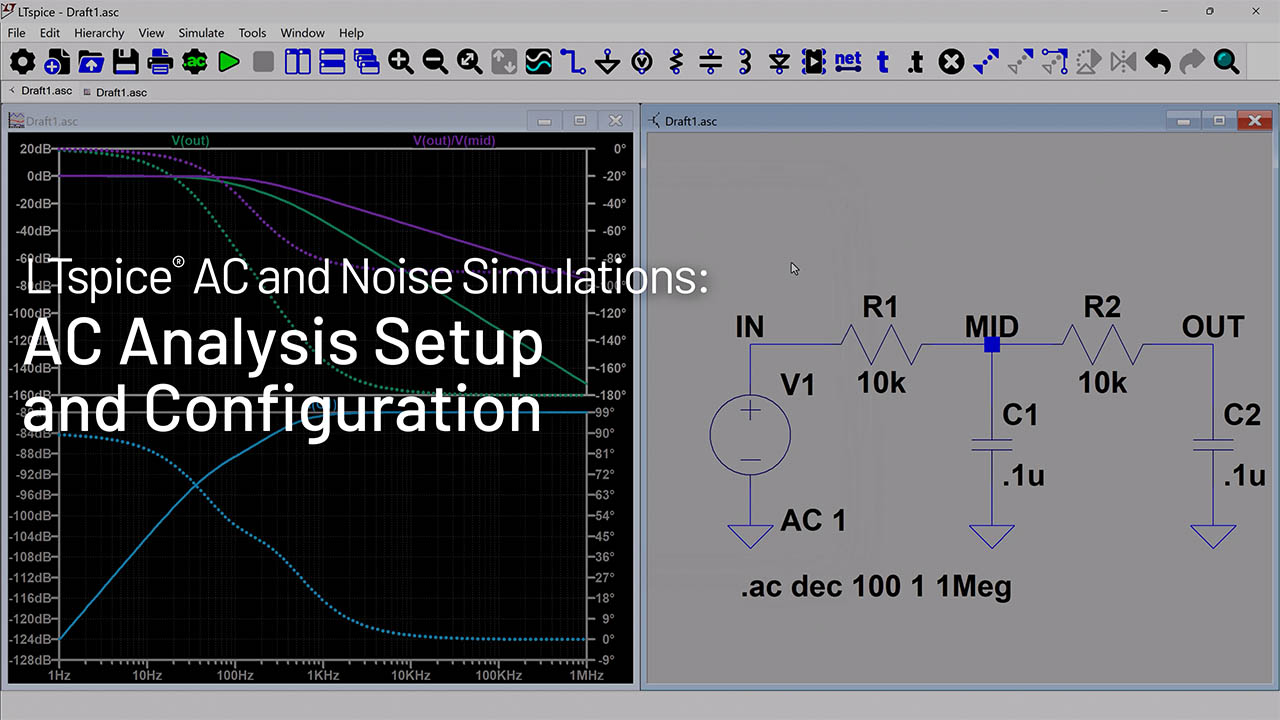Minimize the waveform plot window

pyautogui.click(x=544, y=121)
